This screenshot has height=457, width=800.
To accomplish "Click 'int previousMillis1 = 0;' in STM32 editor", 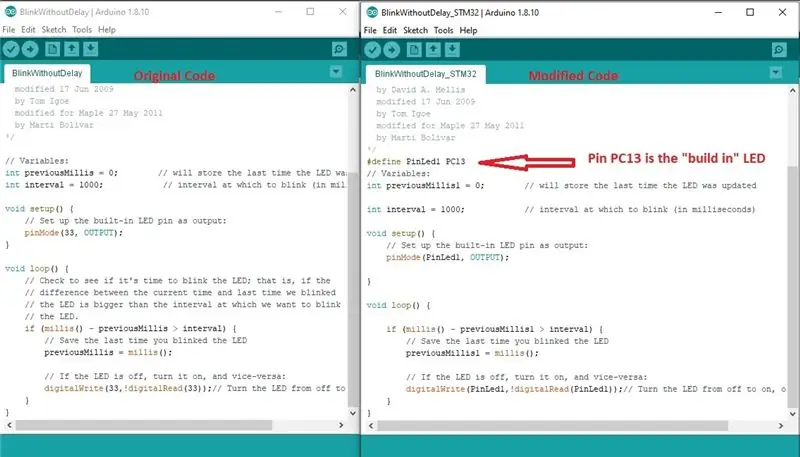I will coord(426,186).
